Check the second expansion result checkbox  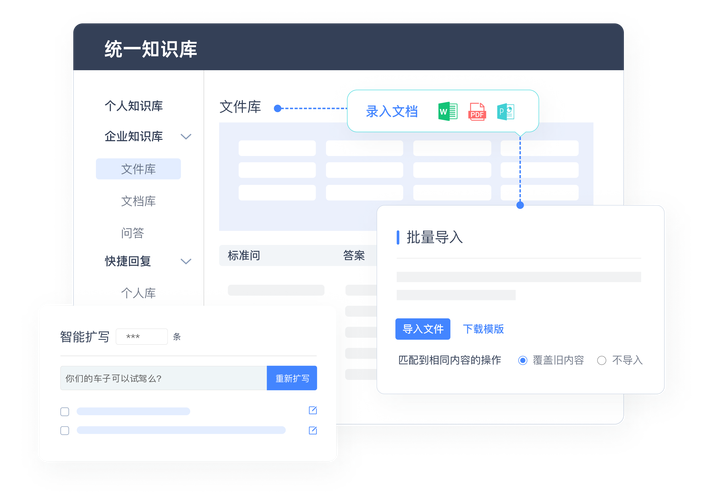tap(65, 431)
